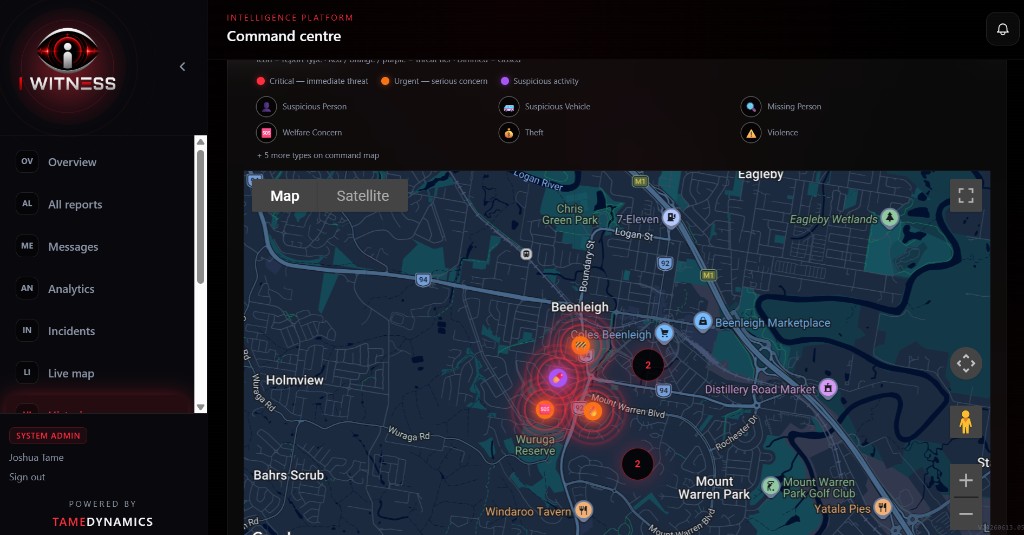Open cluster of 2 near Coles Beenleigh

648,365
